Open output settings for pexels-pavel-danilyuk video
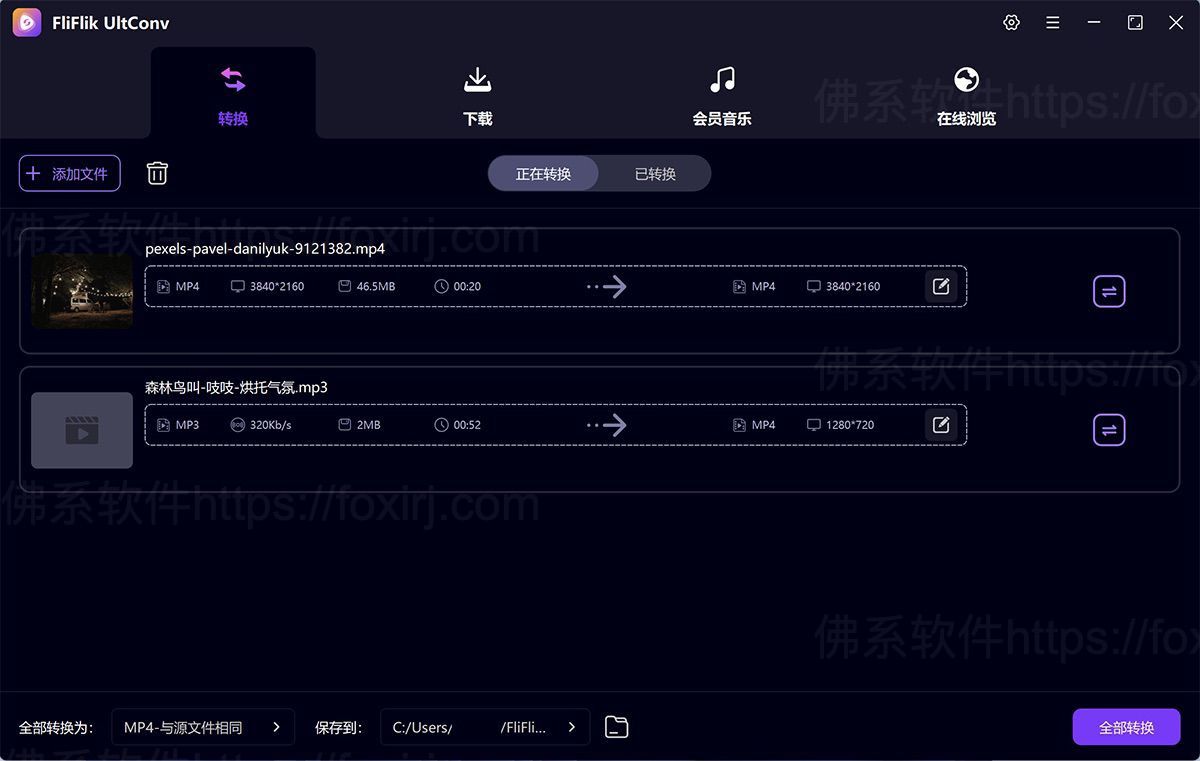1200x761 pixels. point(940,286)
